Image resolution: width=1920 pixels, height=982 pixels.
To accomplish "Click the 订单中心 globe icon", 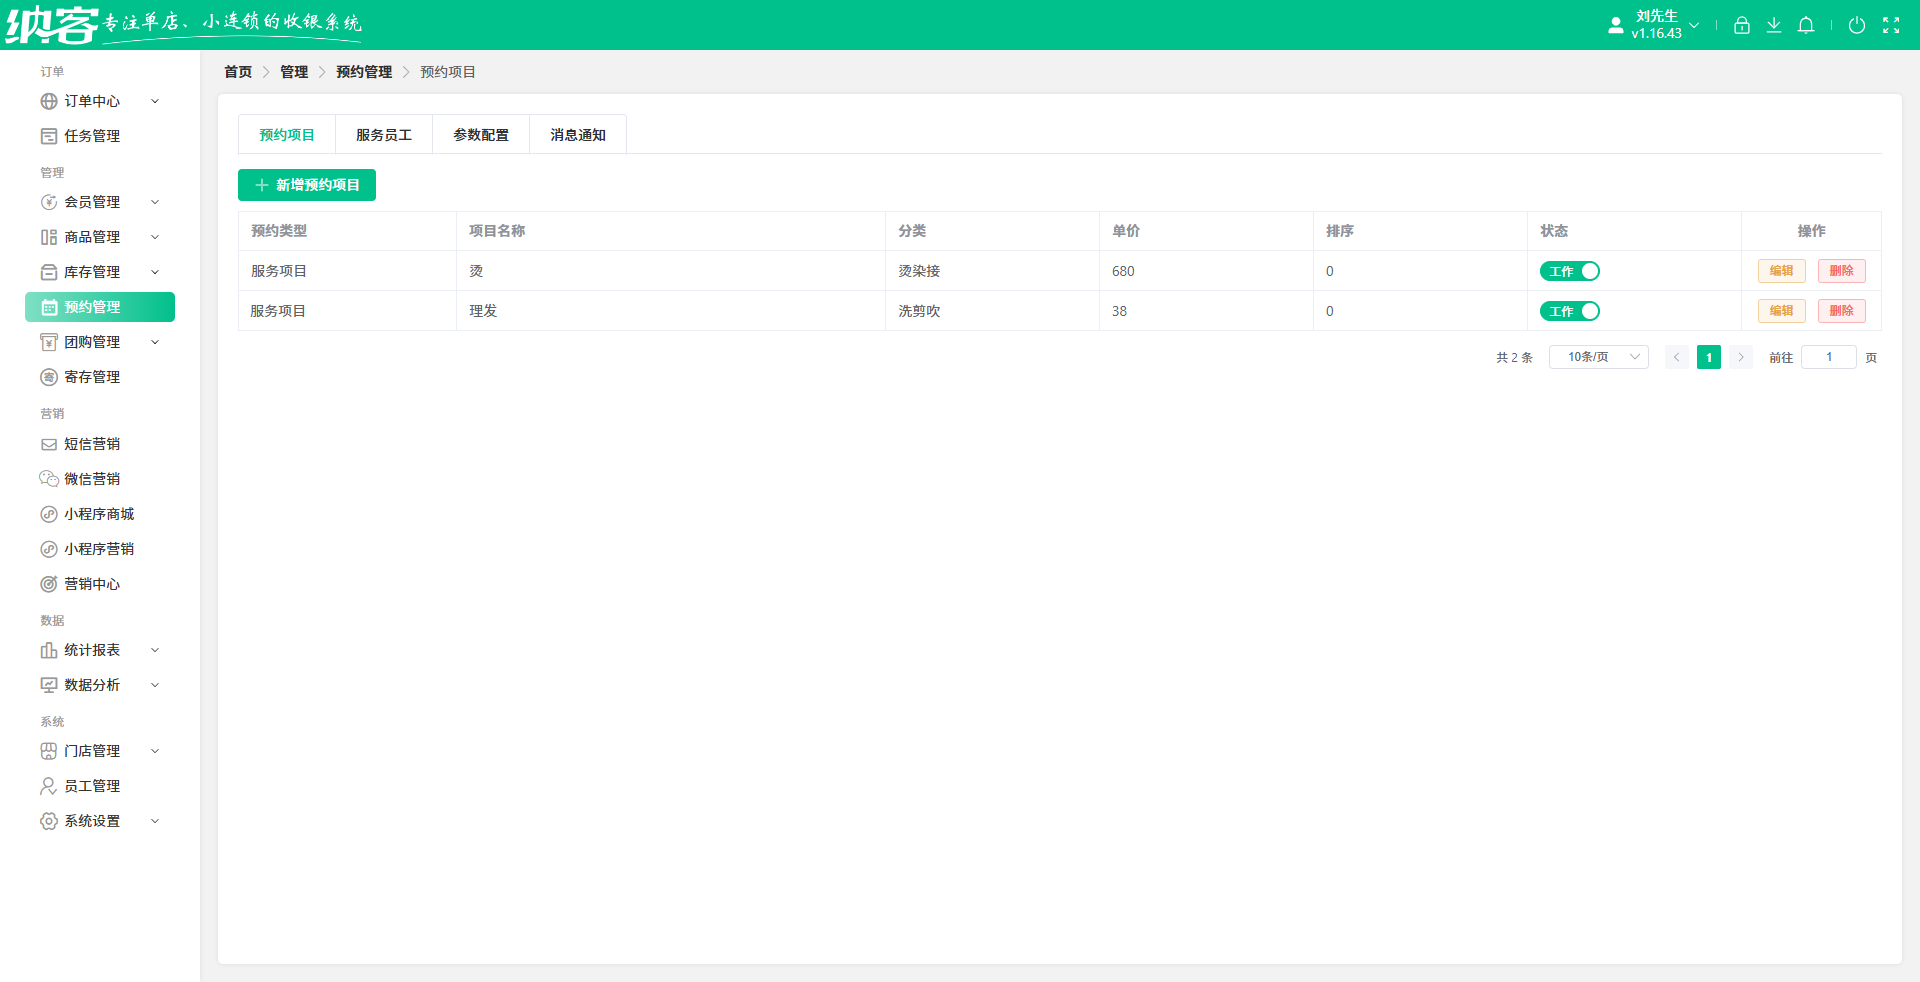I will point(48,101).
